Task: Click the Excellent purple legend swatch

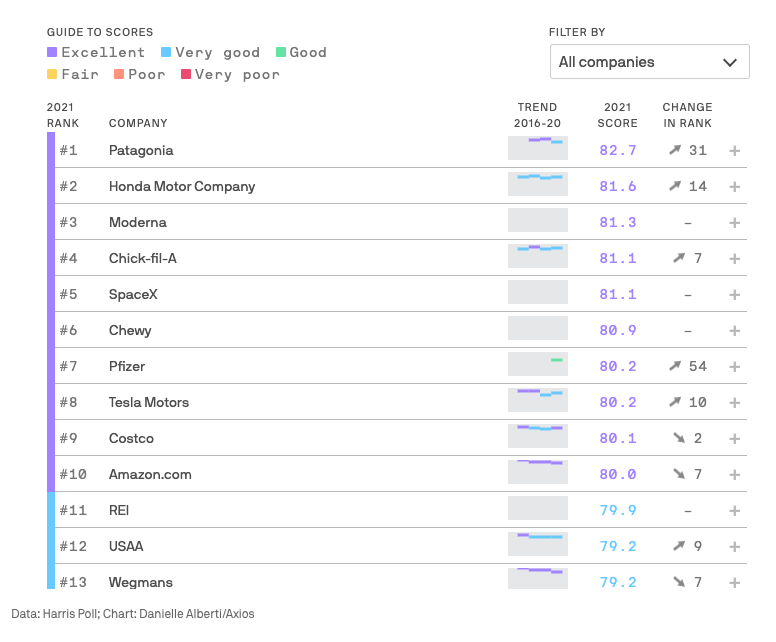Action: pyautogui.click(x=52, y=52)
